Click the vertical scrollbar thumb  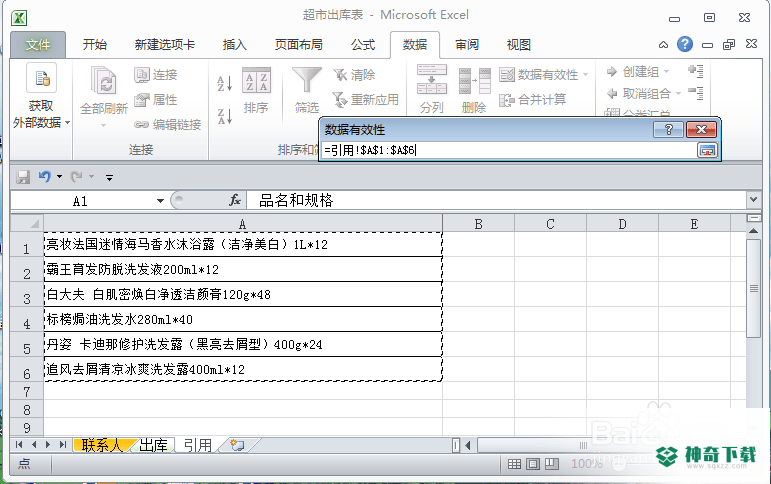click(753, 288)
